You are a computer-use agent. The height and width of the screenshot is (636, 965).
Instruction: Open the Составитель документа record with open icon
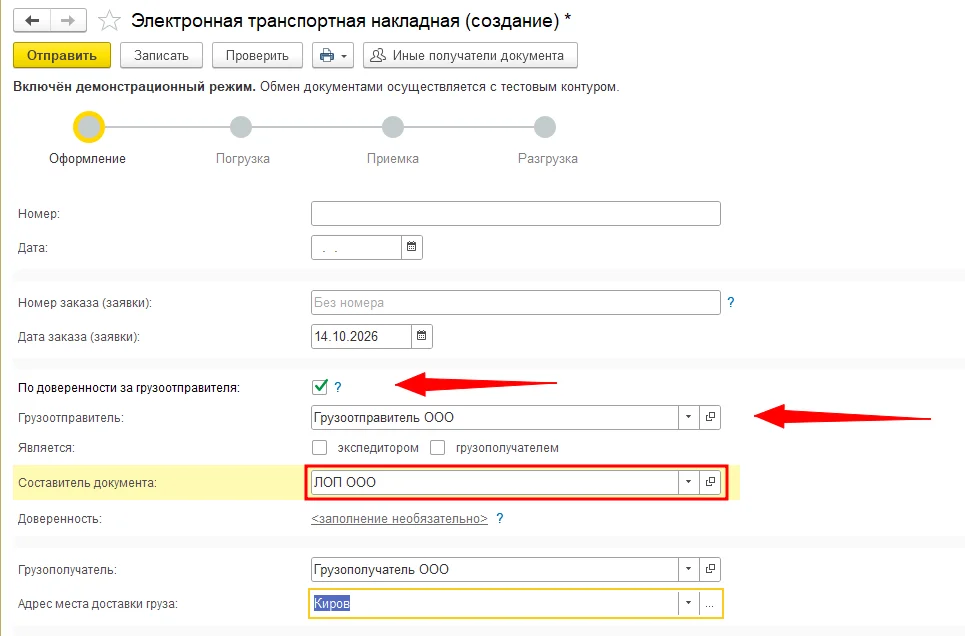click(710, 482)
